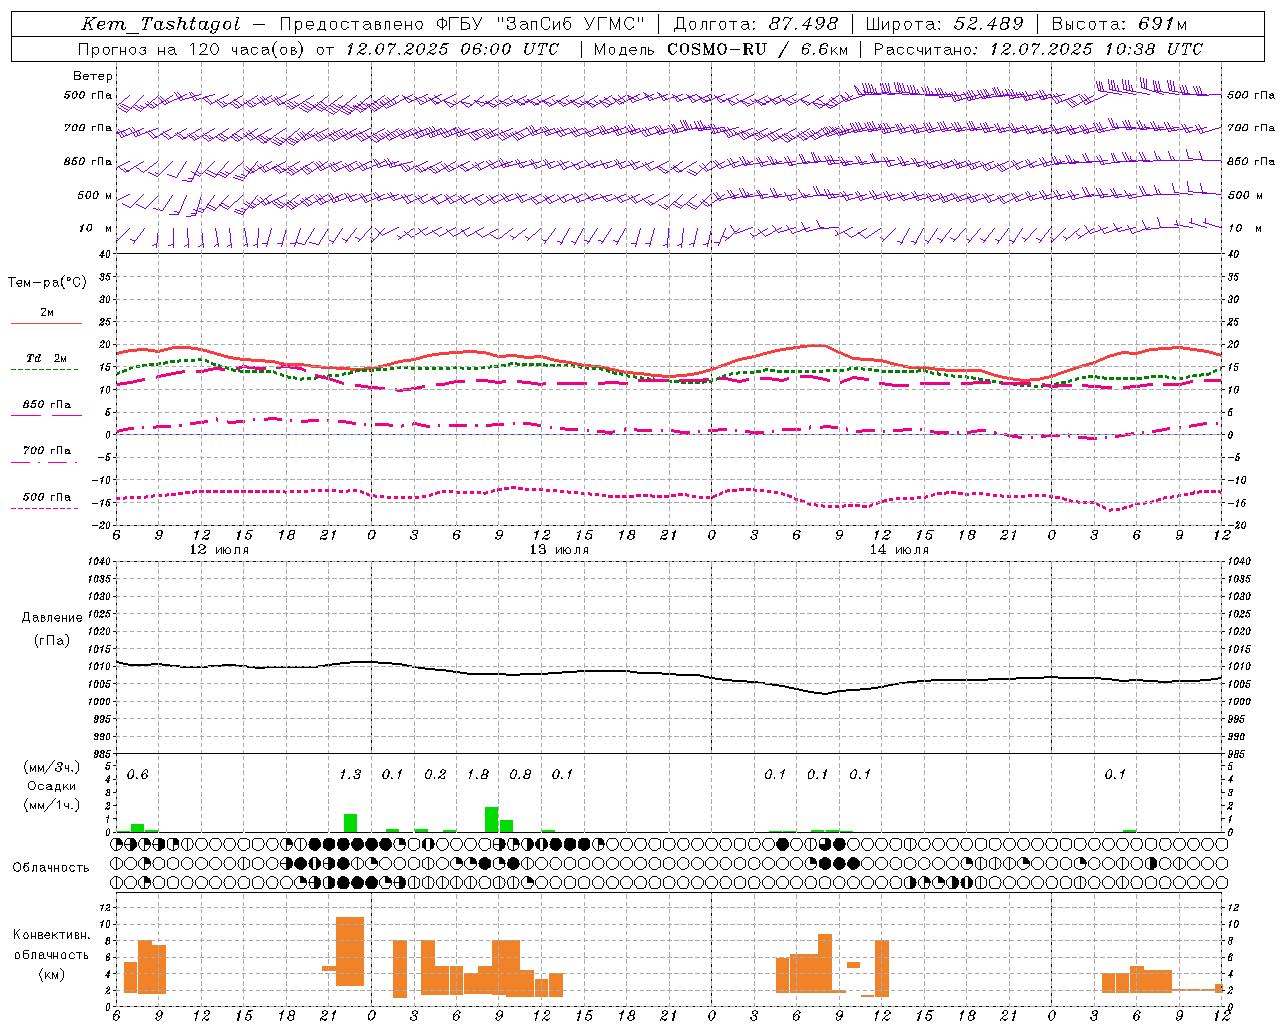This screenshot has width=1280, height=1024.
Task: Click '700 гПа' in the temperature legend
Action: coord(47,450)
